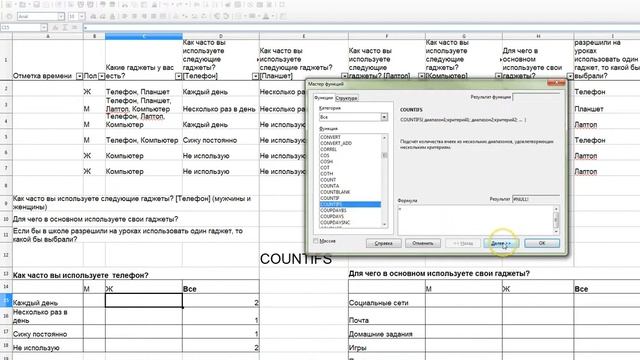Click the formula bar input line

361,27
